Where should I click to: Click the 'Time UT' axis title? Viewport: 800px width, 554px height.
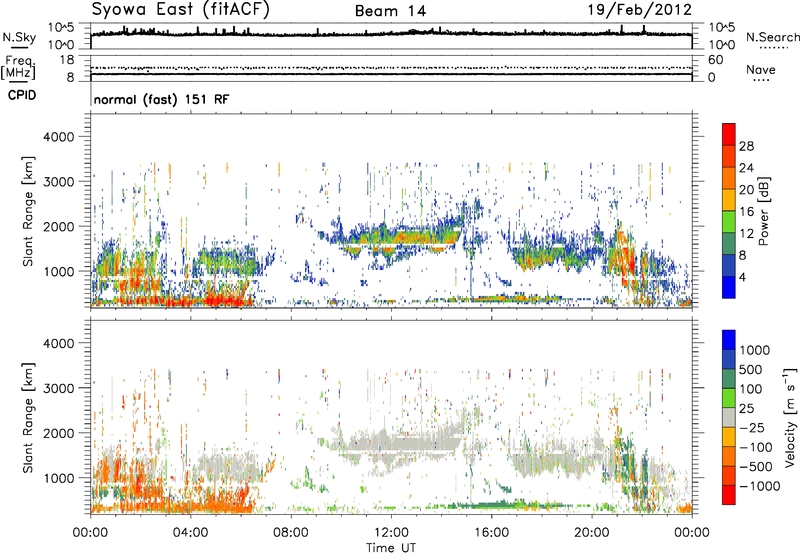coord(391,548)
